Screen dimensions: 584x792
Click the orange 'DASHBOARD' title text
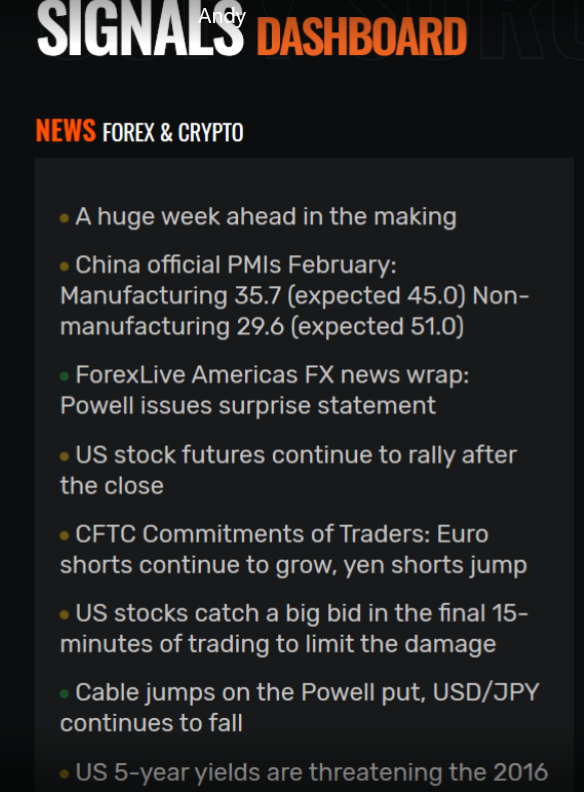[x=362, y=36]
